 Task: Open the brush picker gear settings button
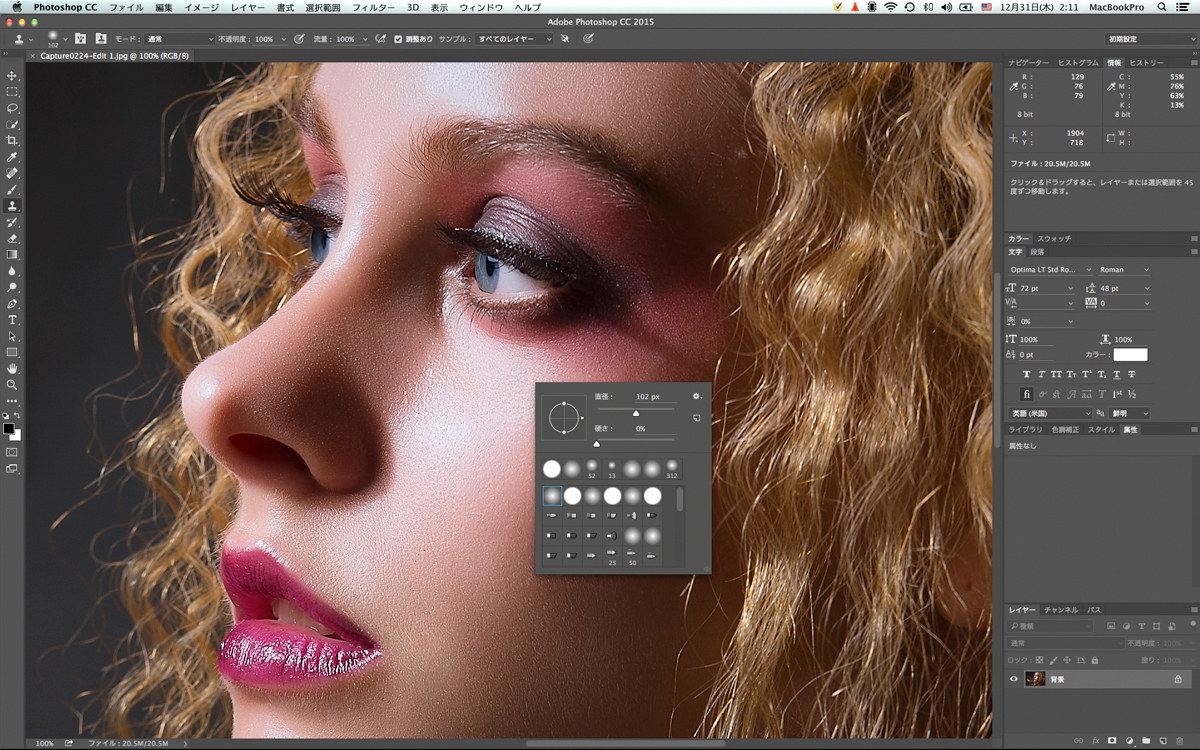point(697,396)
